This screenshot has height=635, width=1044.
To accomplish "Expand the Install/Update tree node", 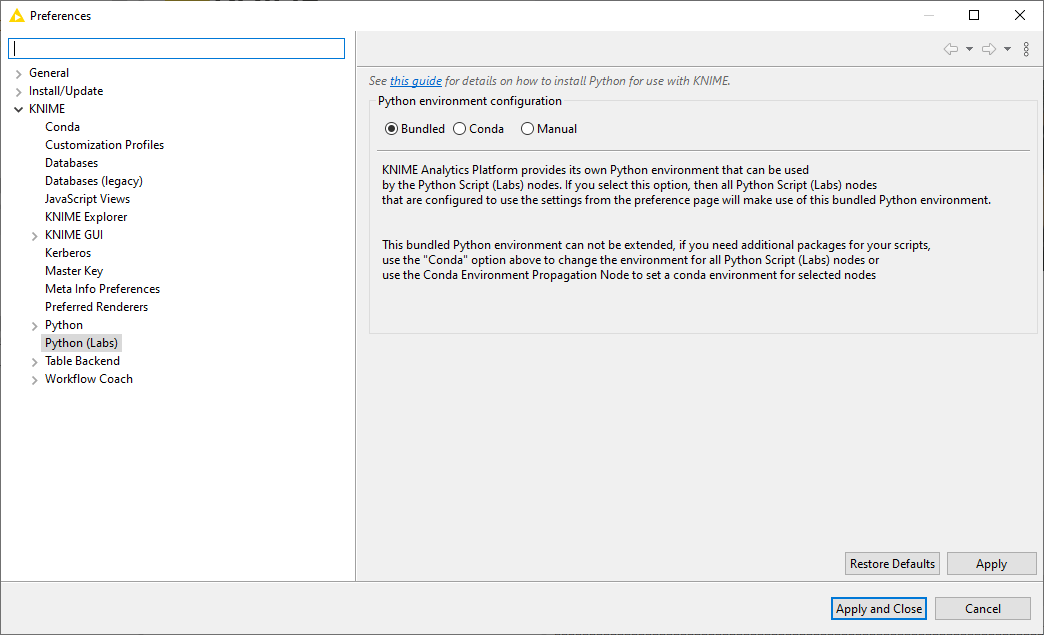I will [19, 92].
